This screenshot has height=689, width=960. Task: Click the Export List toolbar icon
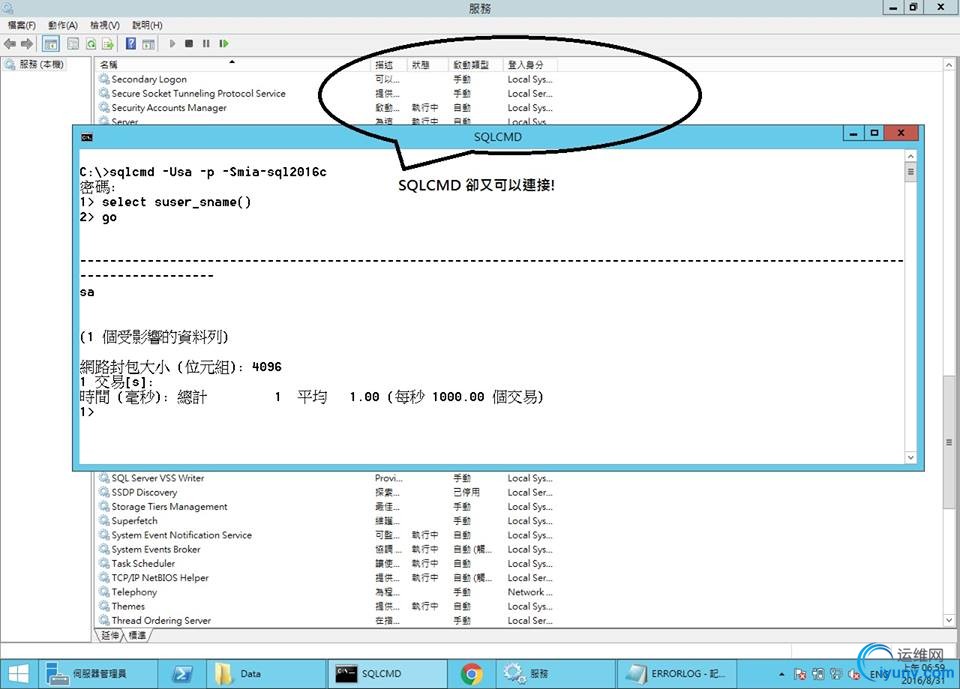(x=108, y=43)
